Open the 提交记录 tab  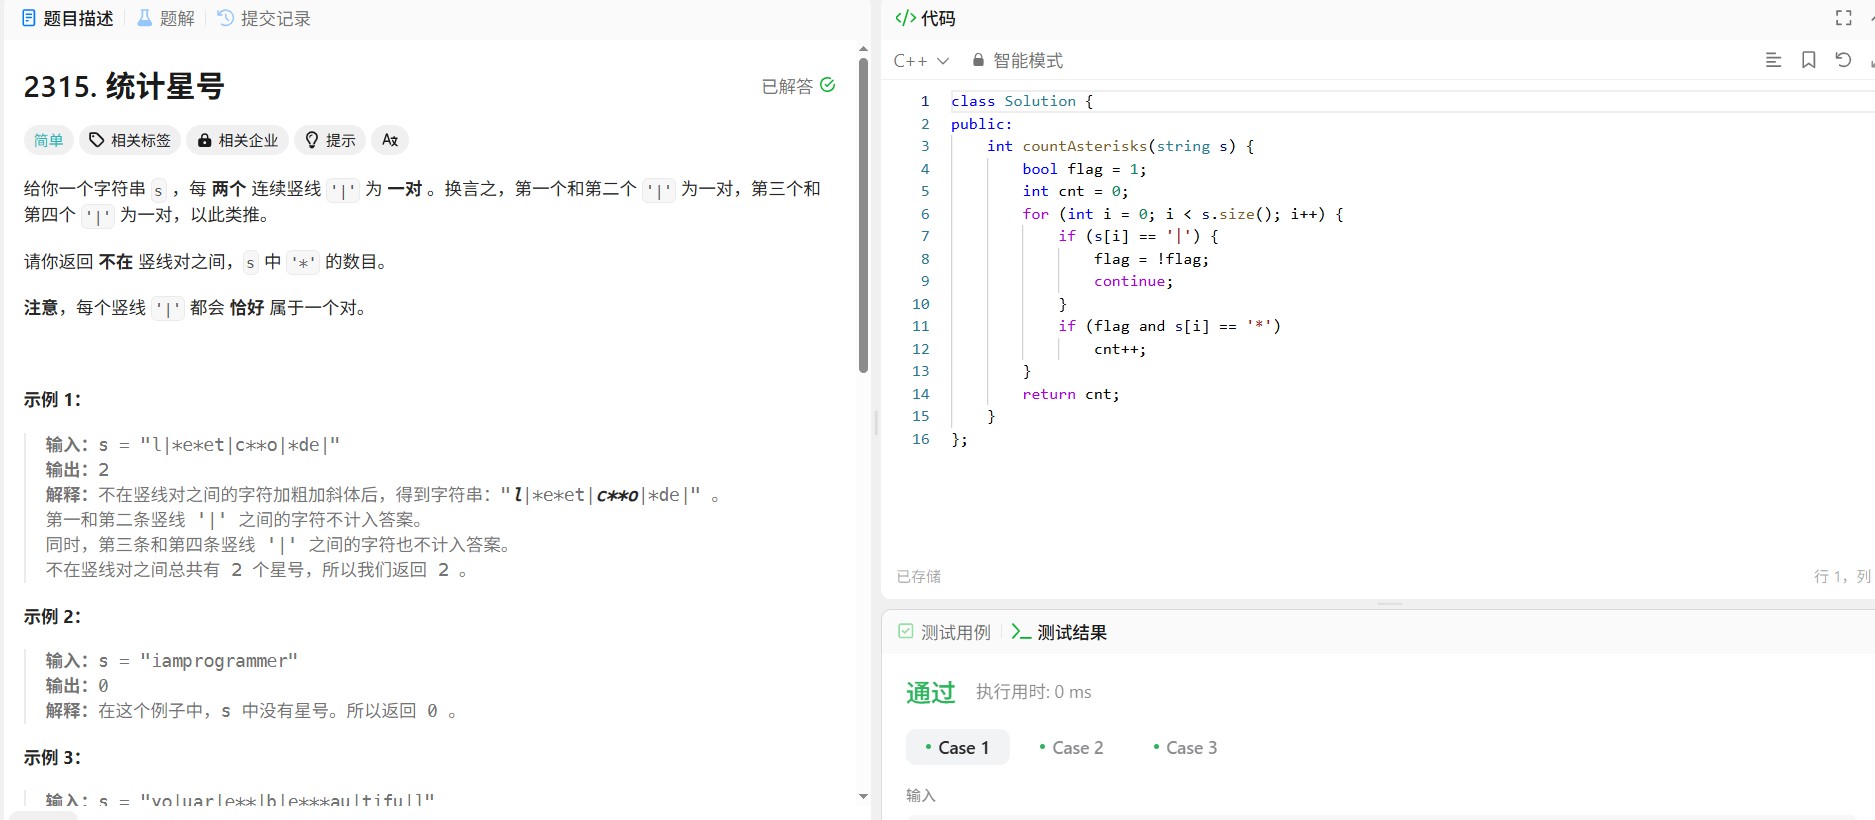click(264, 18)
